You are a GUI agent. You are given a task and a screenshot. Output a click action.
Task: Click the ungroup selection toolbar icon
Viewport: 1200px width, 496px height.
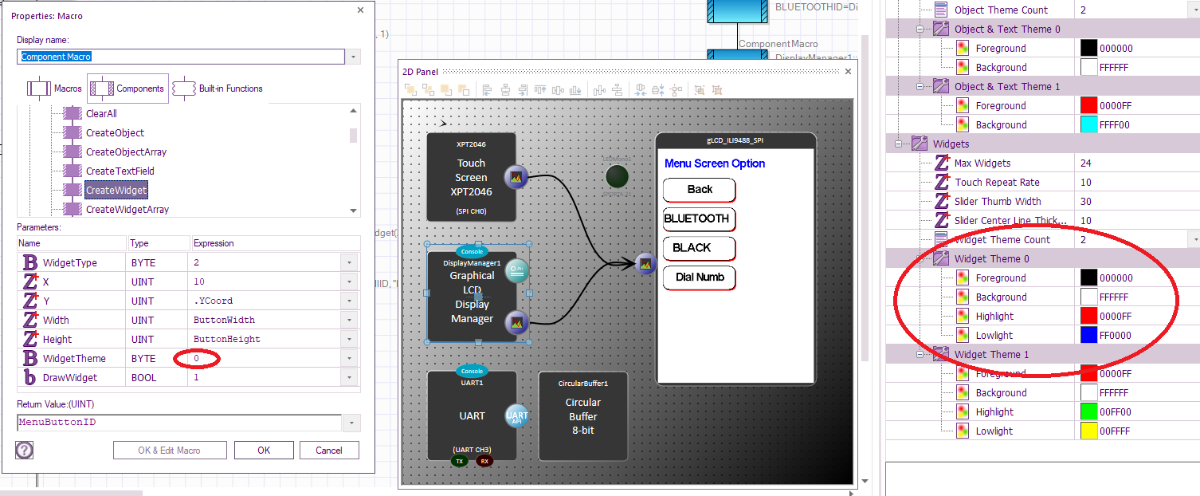[718, 89]
